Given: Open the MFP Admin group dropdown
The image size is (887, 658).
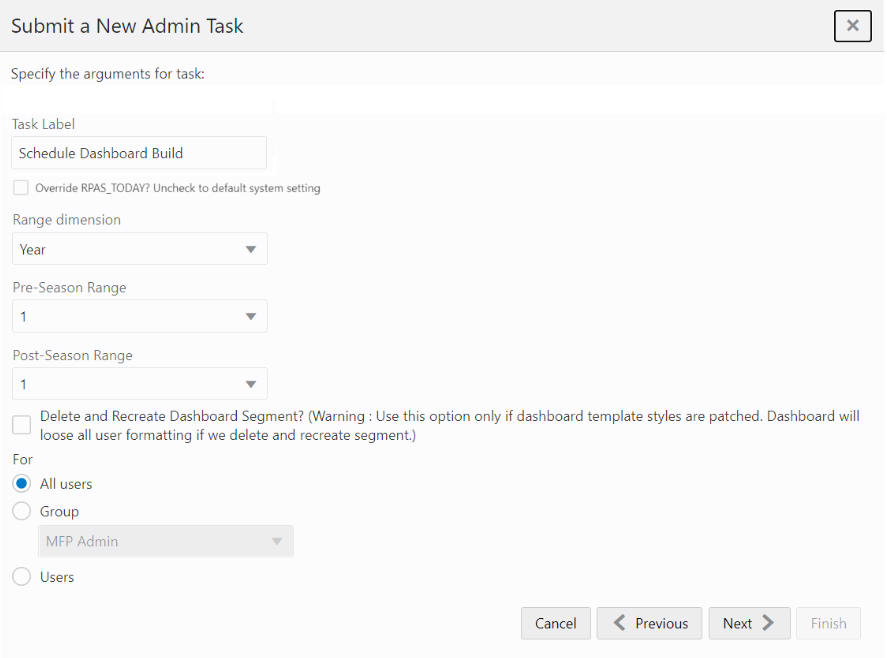Looking at the screenshot, I should pos(166,541).
